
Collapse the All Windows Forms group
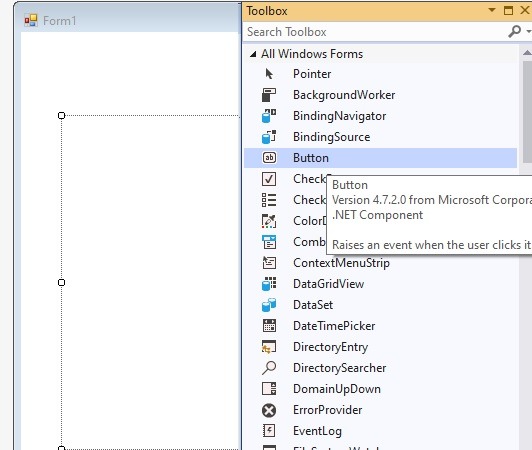[253, 54]
